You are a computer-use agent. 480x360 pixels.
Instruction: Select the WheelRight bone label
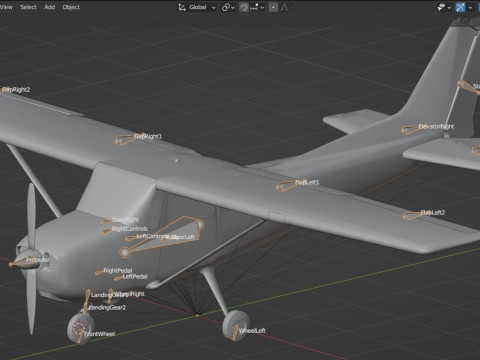coord(130,294)
